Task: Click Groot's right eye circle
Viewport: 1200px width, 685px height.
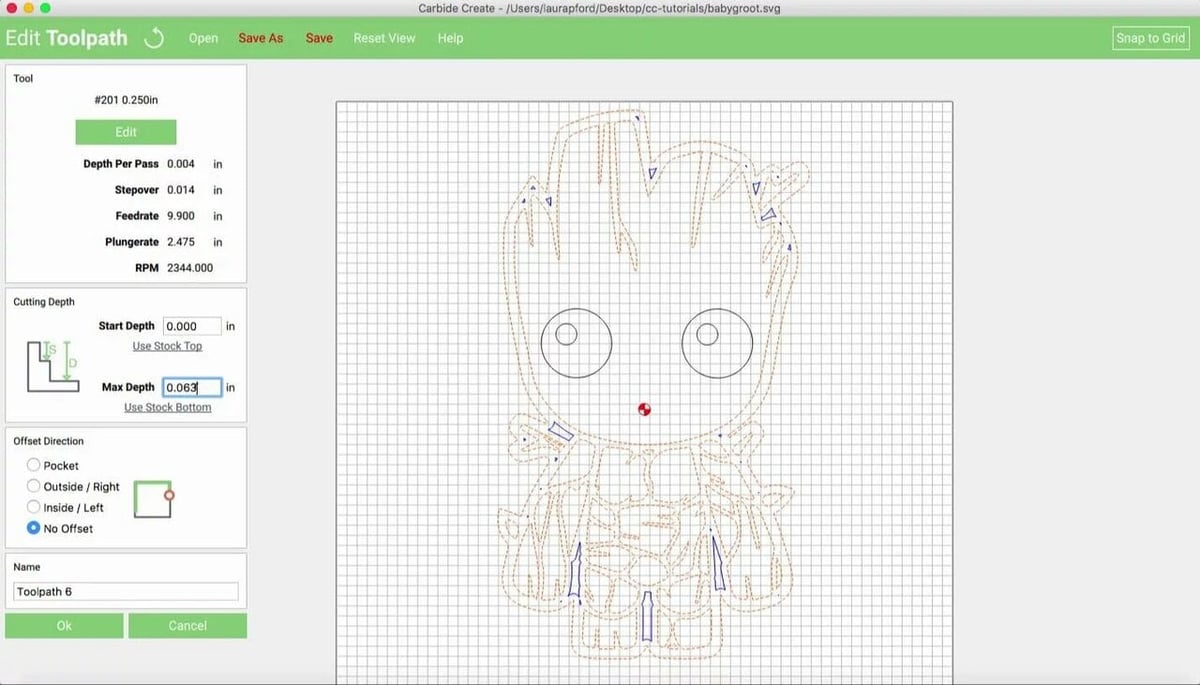Action: click(717, 342)
